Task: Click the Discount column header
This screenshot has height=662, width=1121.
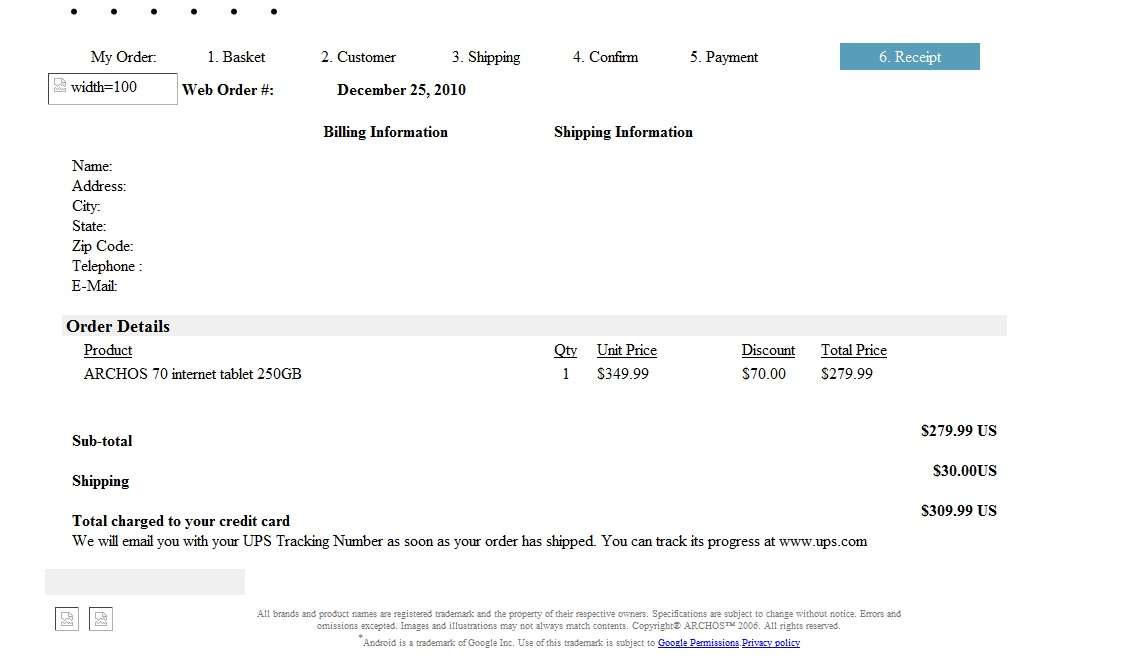Action: pyautogui.click(x=768, y=350)
